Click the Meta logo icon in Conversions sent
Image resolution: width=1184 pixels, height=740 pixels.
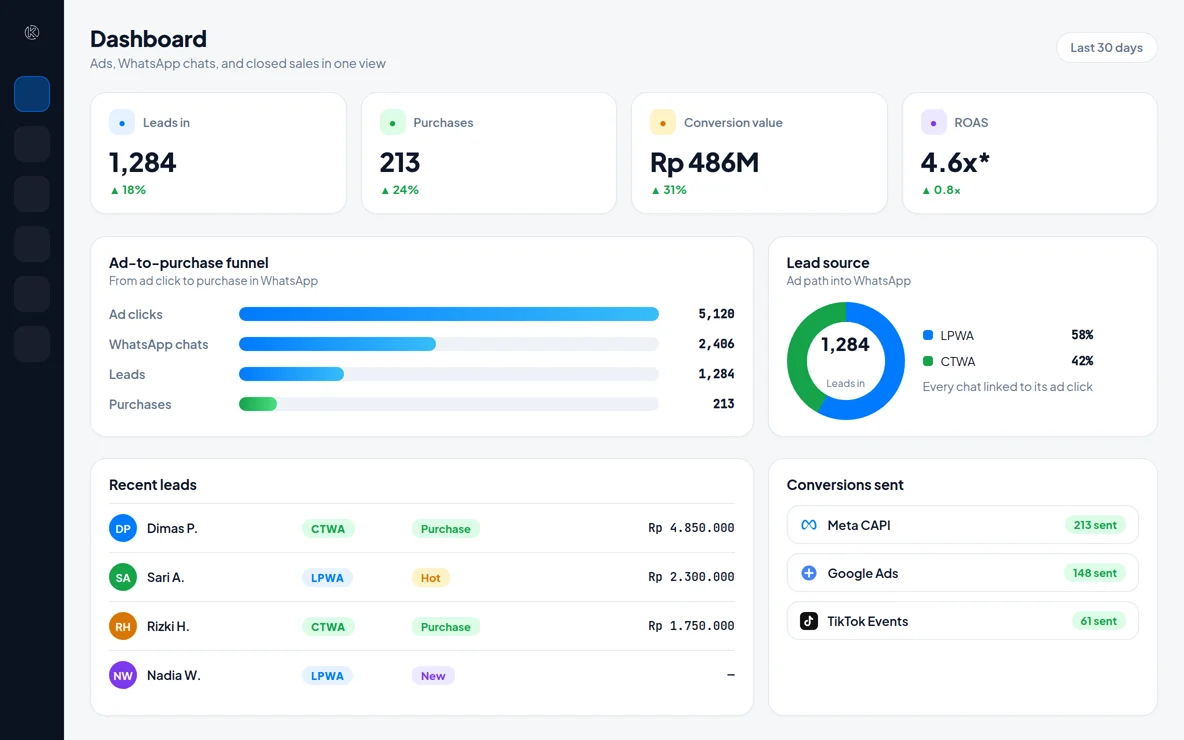[x=809, y=525]
